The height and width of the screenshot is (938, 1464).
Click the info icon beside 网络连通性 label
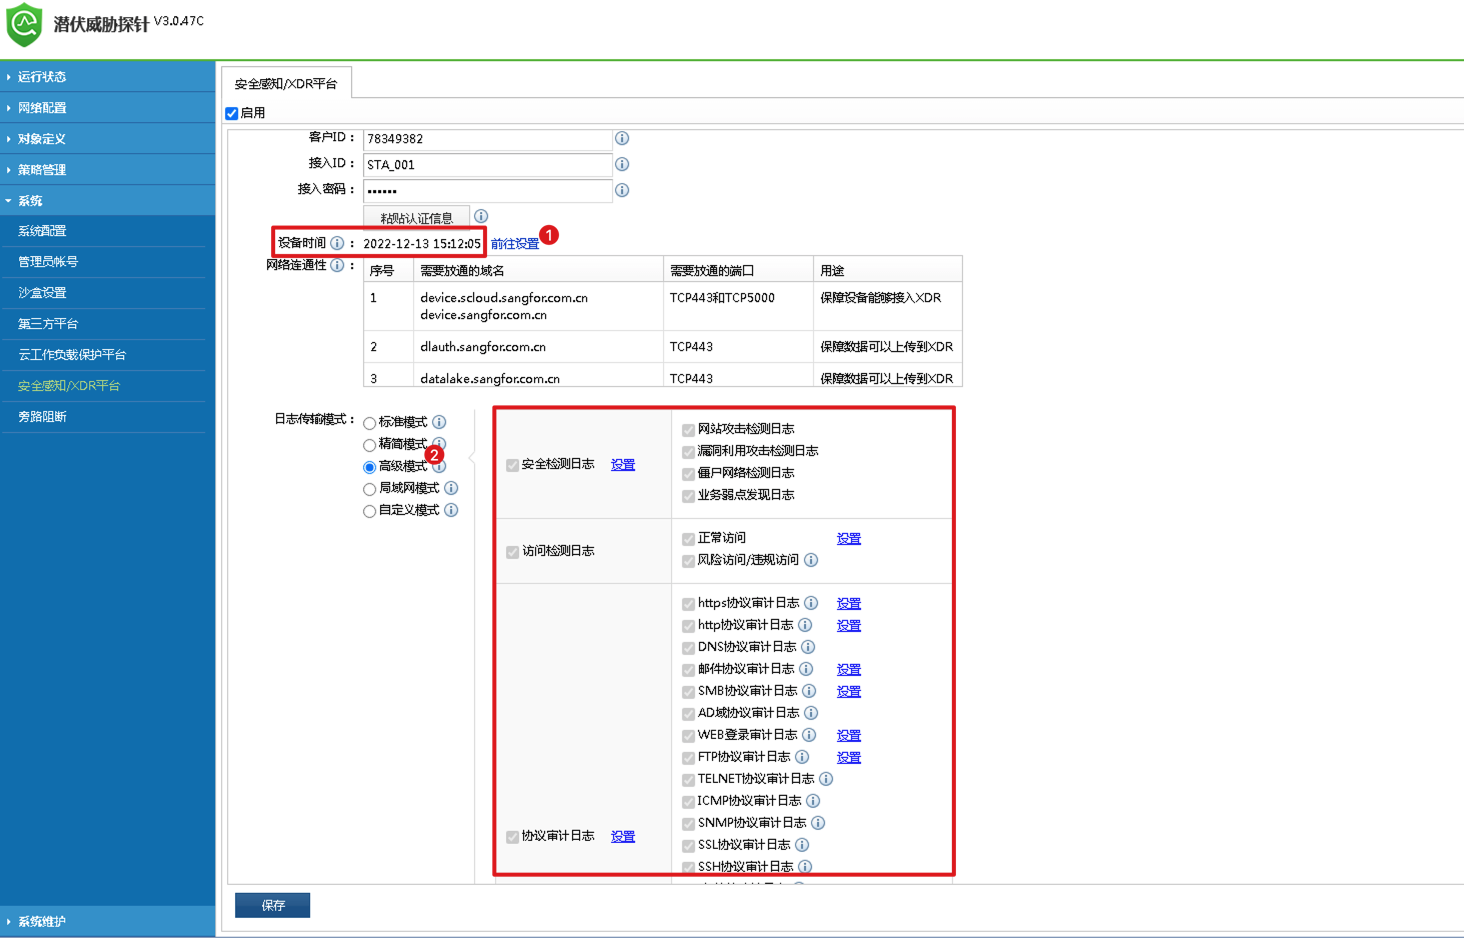(337, 265)
